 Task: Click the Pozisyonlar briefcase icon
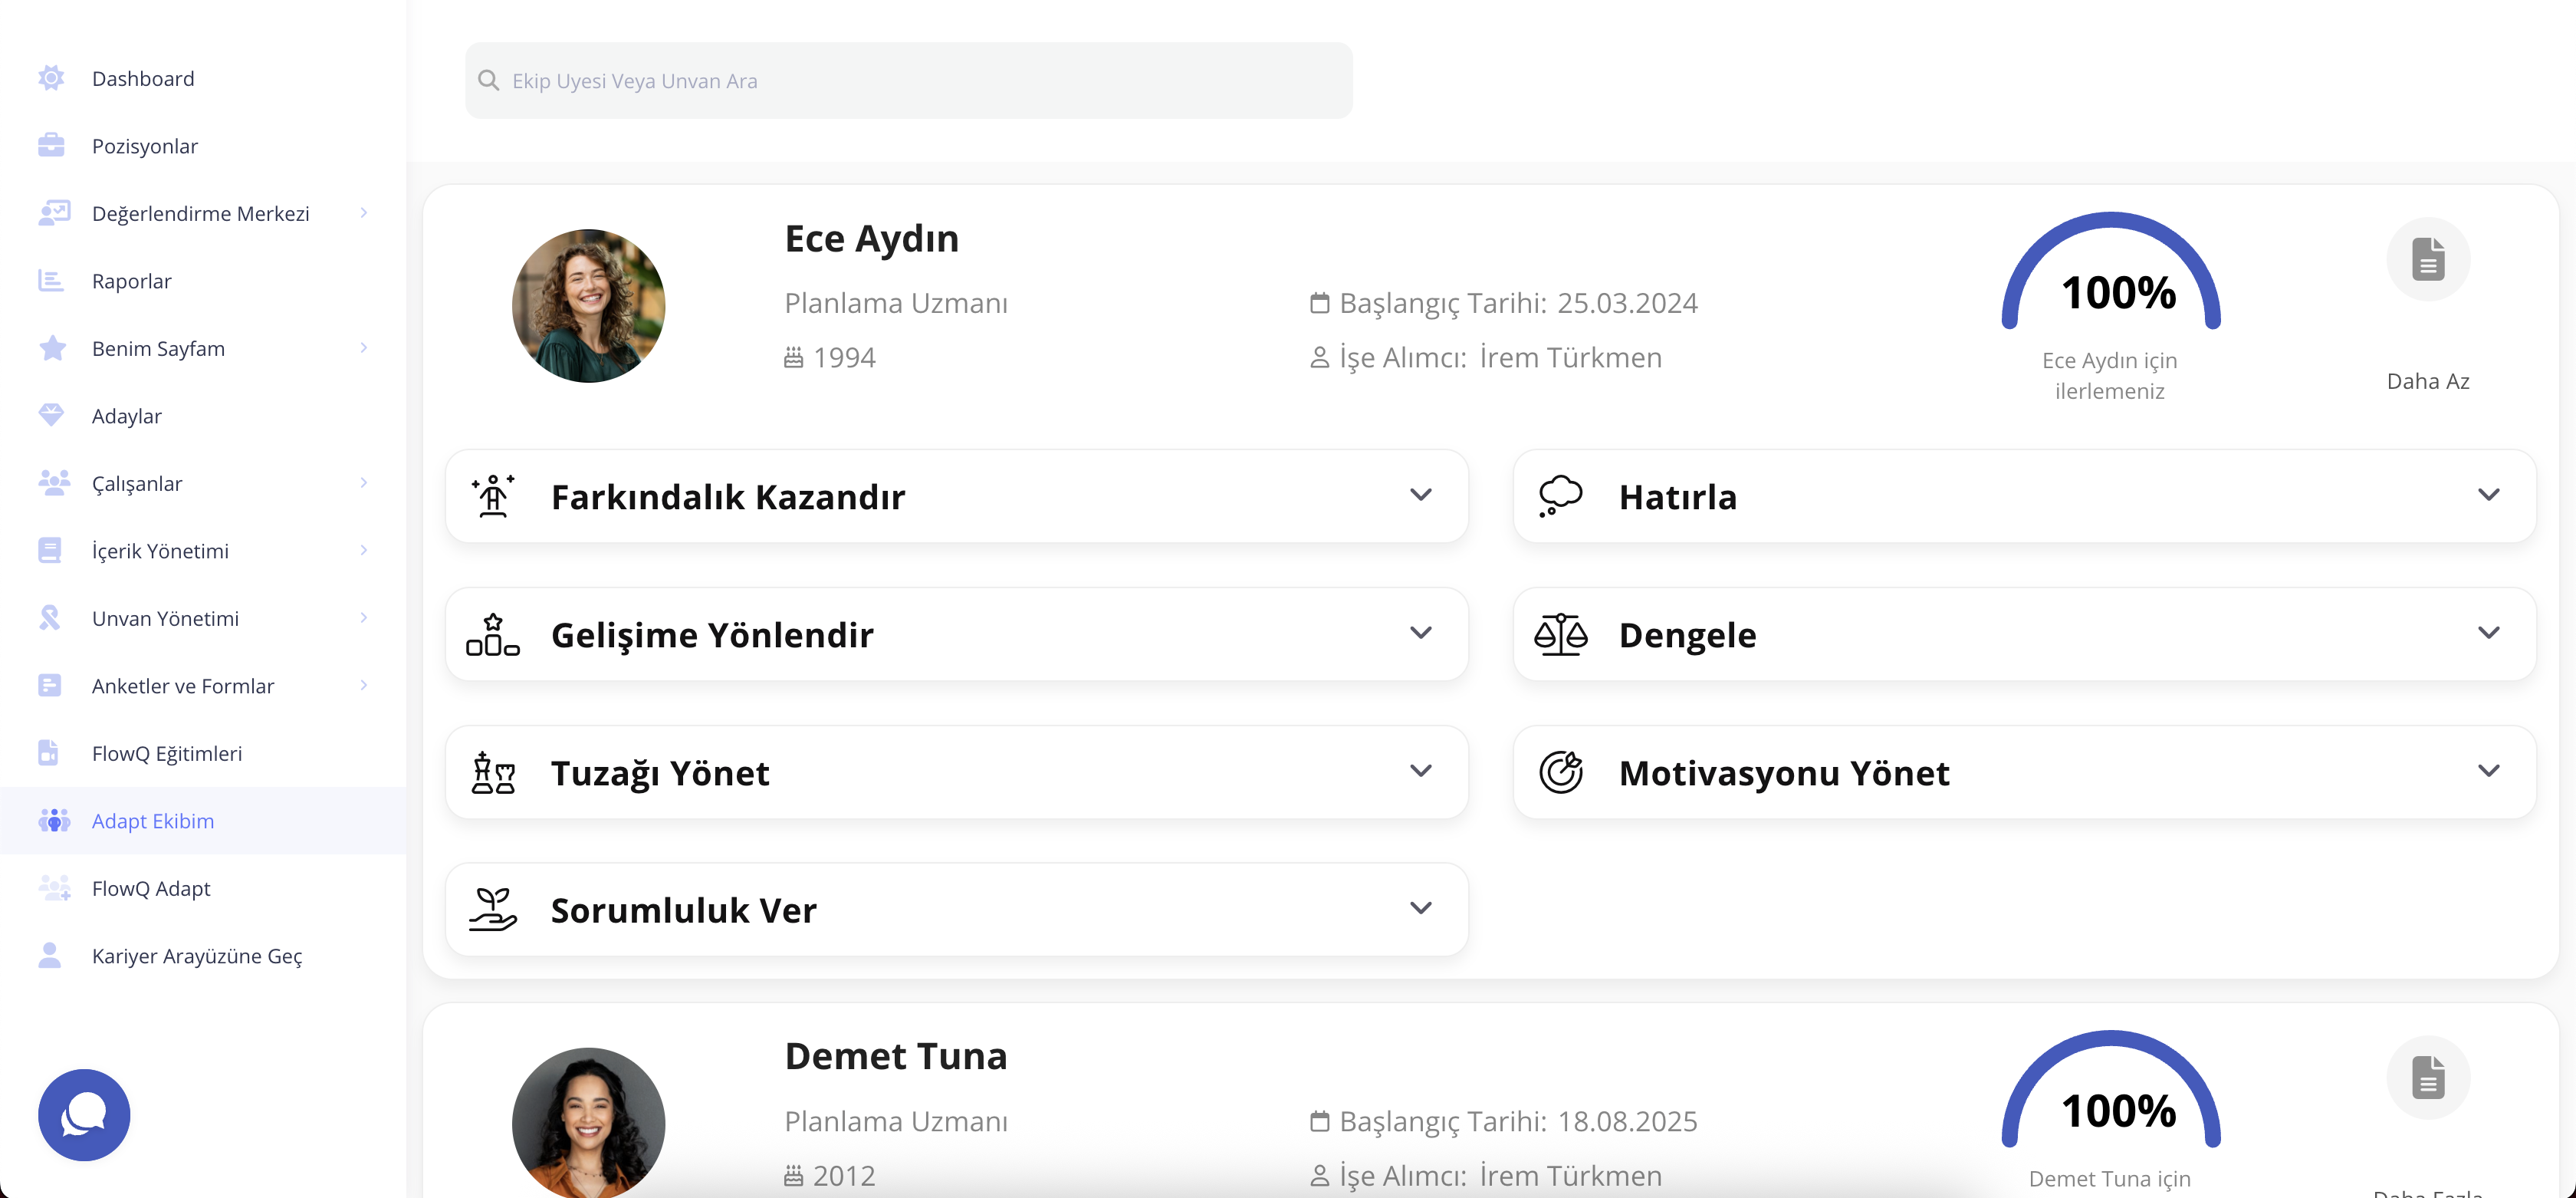point(51,146)
